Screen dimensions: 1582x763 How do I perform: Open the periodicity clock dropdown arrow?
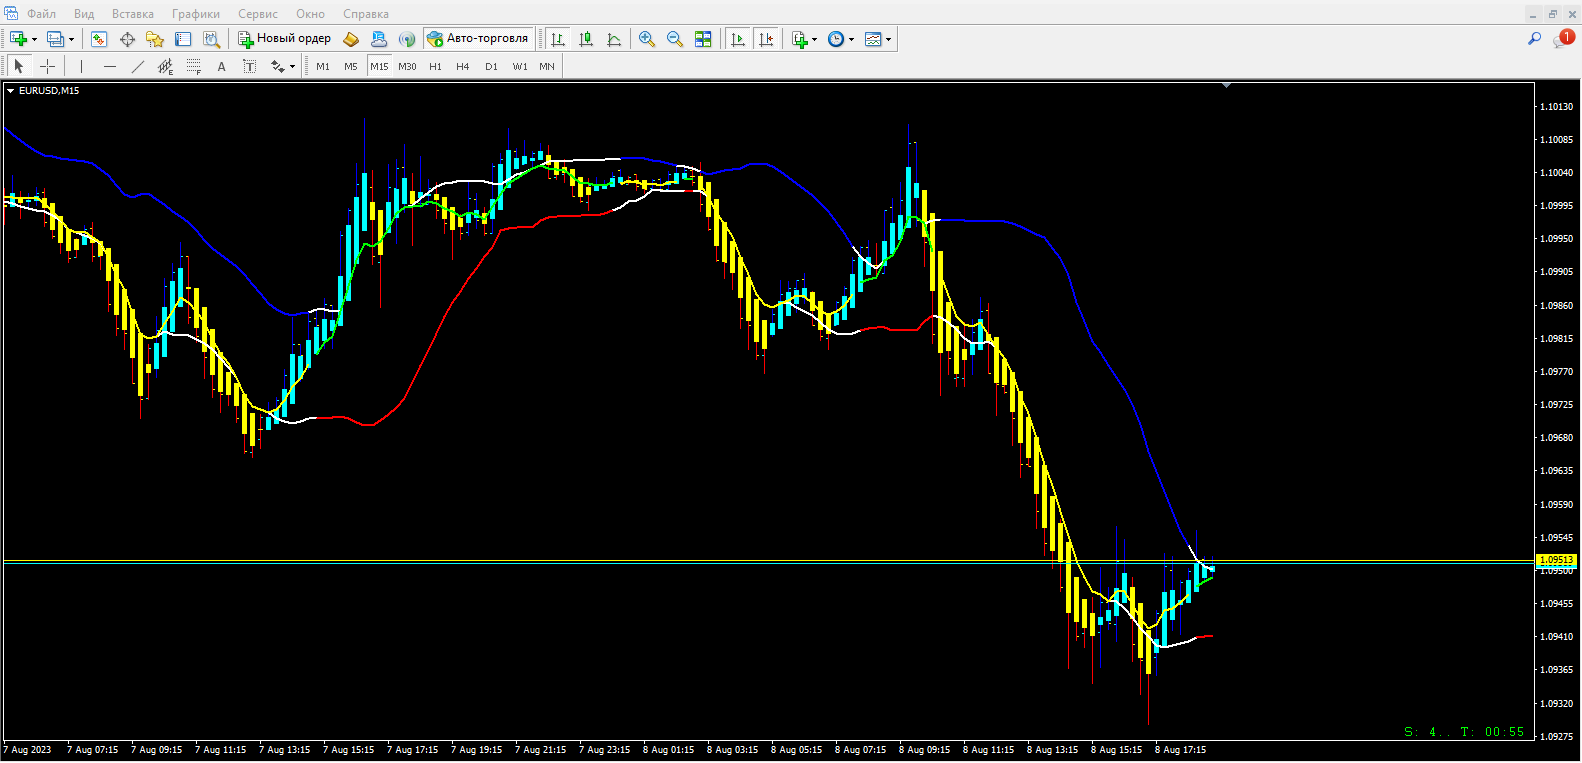click(851, 40)
